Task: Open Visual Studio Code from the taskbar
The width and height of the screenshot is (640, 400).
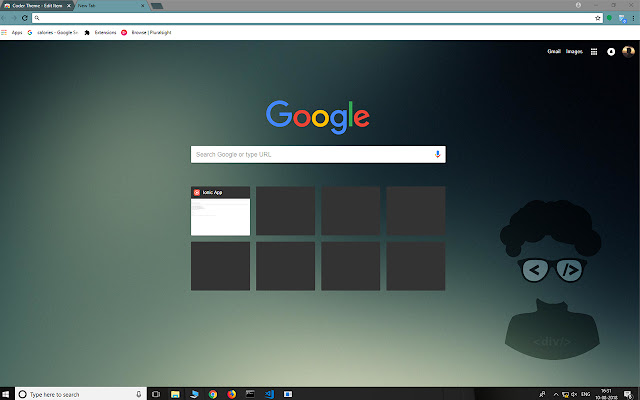Action: click(269, 394)
